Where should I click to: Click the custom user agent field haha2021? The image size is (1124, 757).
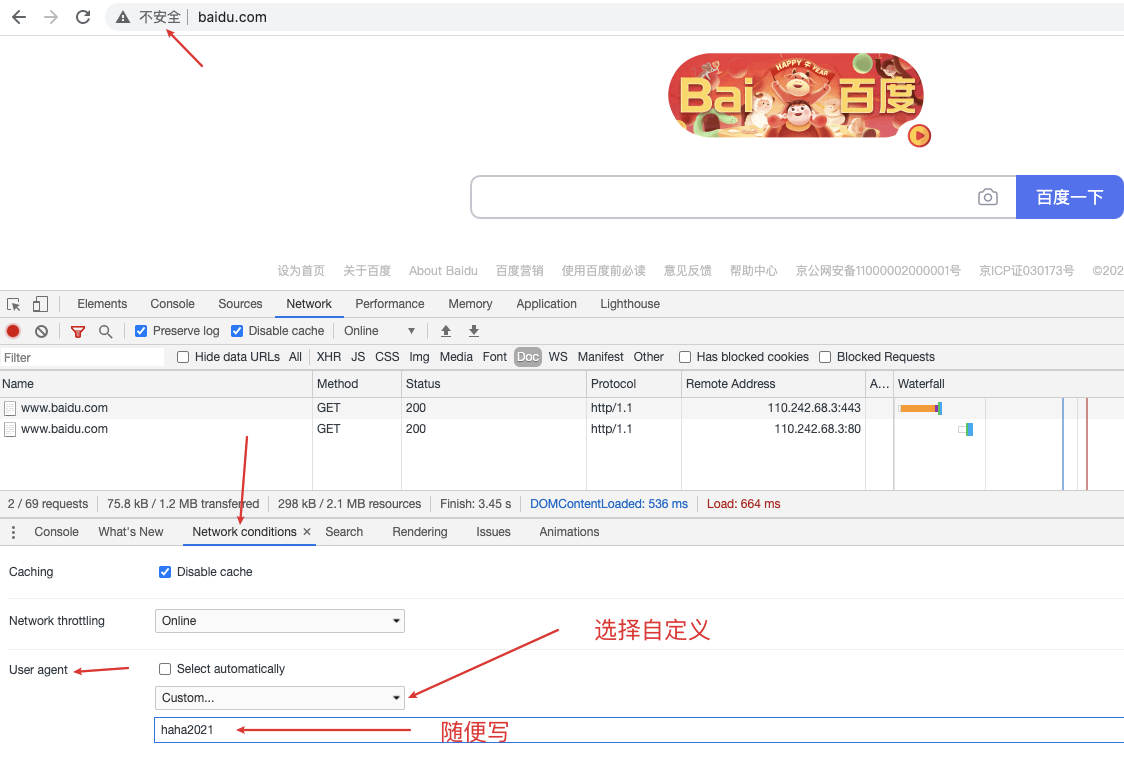(x=638, y=730)
